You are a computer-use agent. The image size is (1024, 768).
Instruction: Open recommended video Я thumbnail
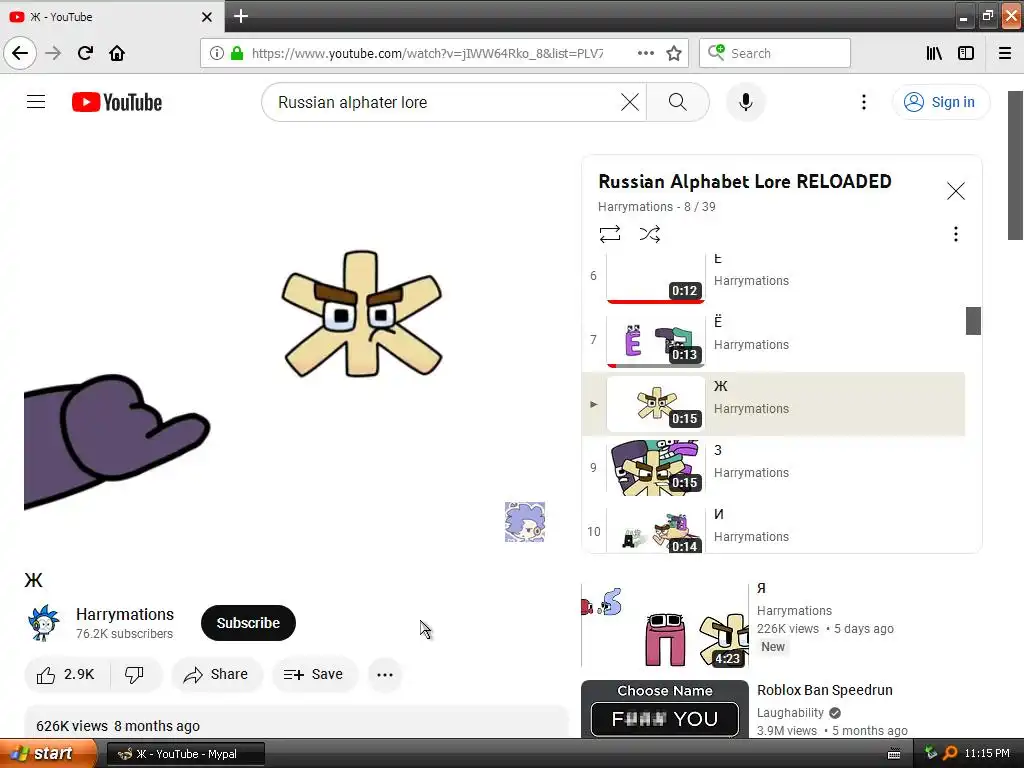[665, 626]
